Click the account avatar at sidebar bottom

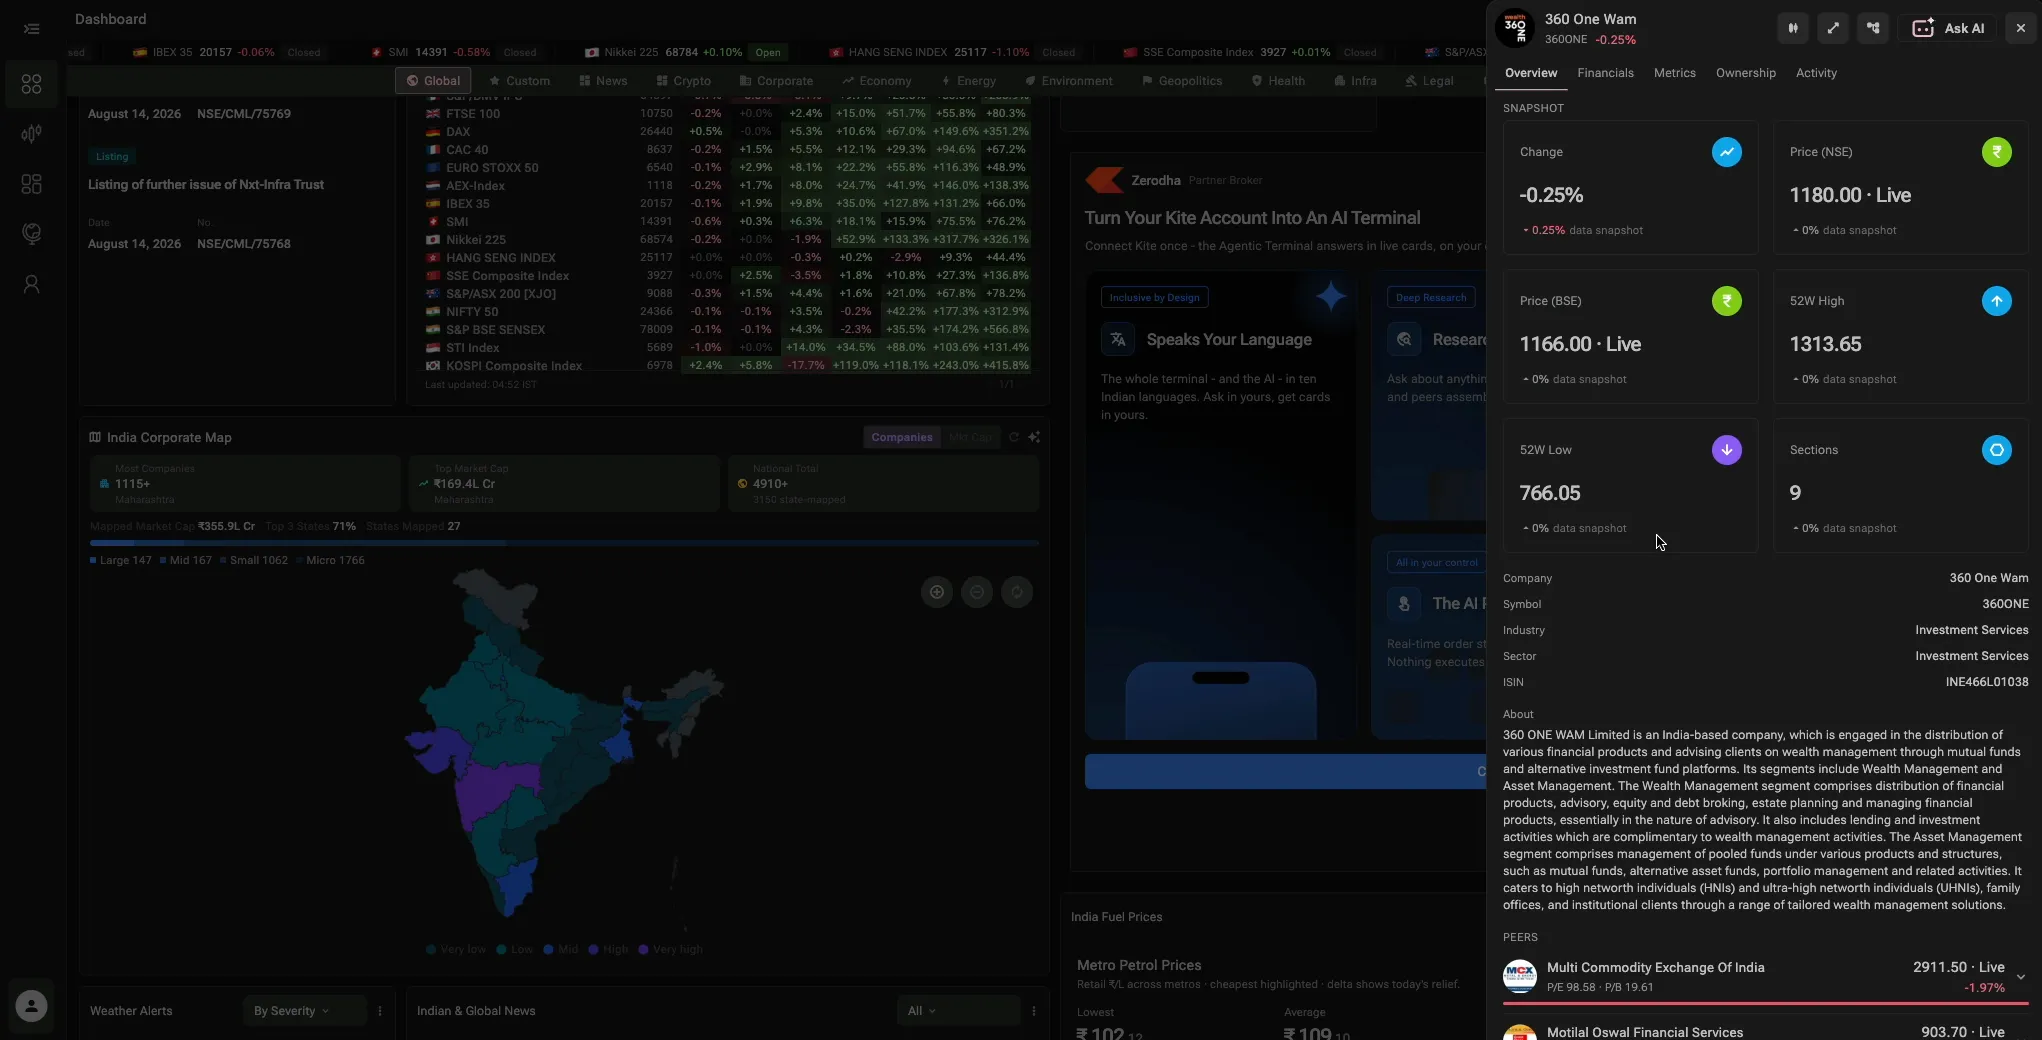click(x=32, y=1006)
